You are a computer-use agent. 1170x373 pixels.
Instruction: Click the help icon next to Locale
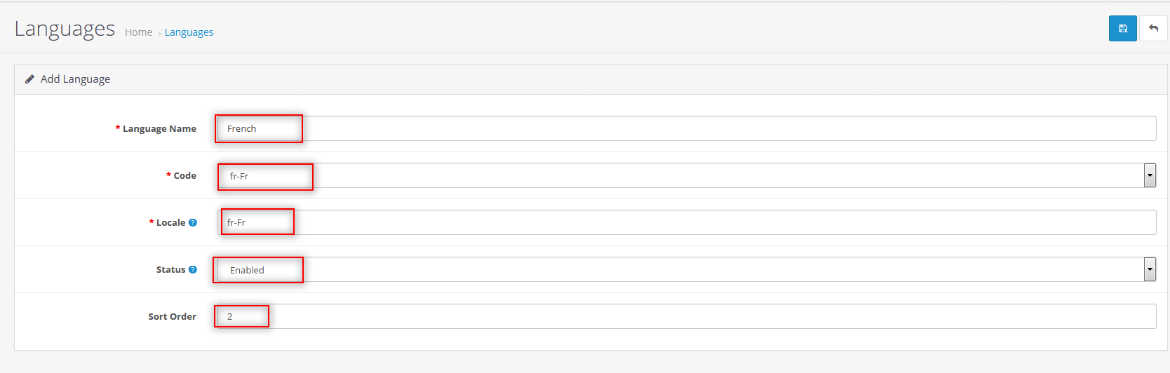(x=193, y=222)
